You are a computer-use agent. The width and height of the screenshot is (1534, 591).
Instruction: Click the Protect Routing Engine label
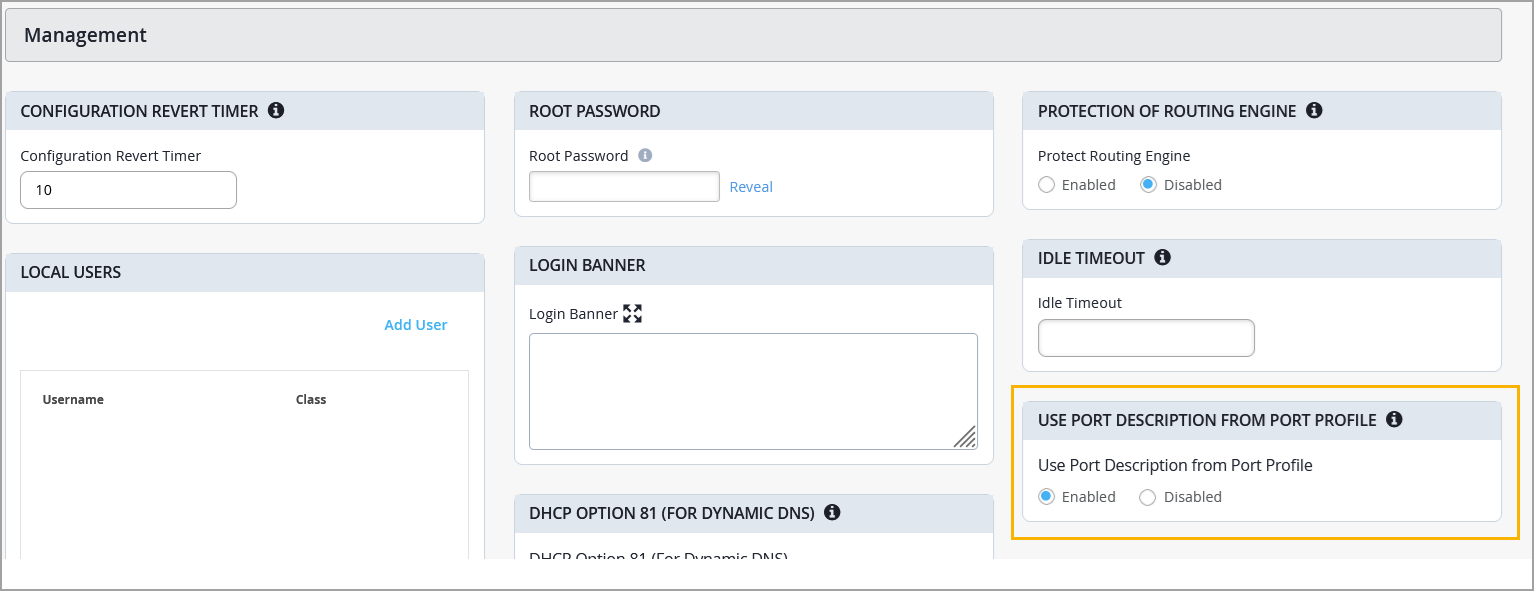[1114, 156]
